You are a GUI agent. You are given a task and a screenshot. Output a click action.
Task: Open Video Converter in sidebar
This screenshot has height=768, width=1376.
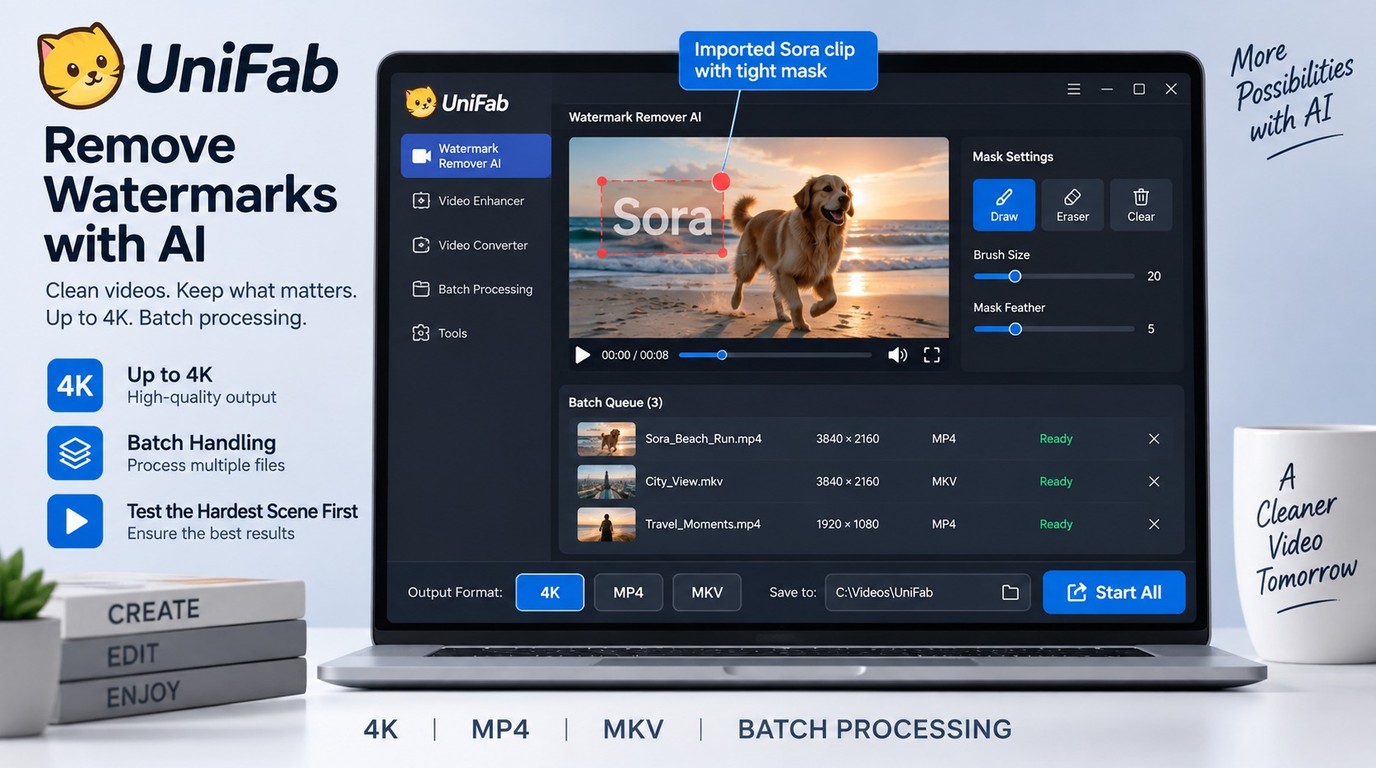click(470, 245)
